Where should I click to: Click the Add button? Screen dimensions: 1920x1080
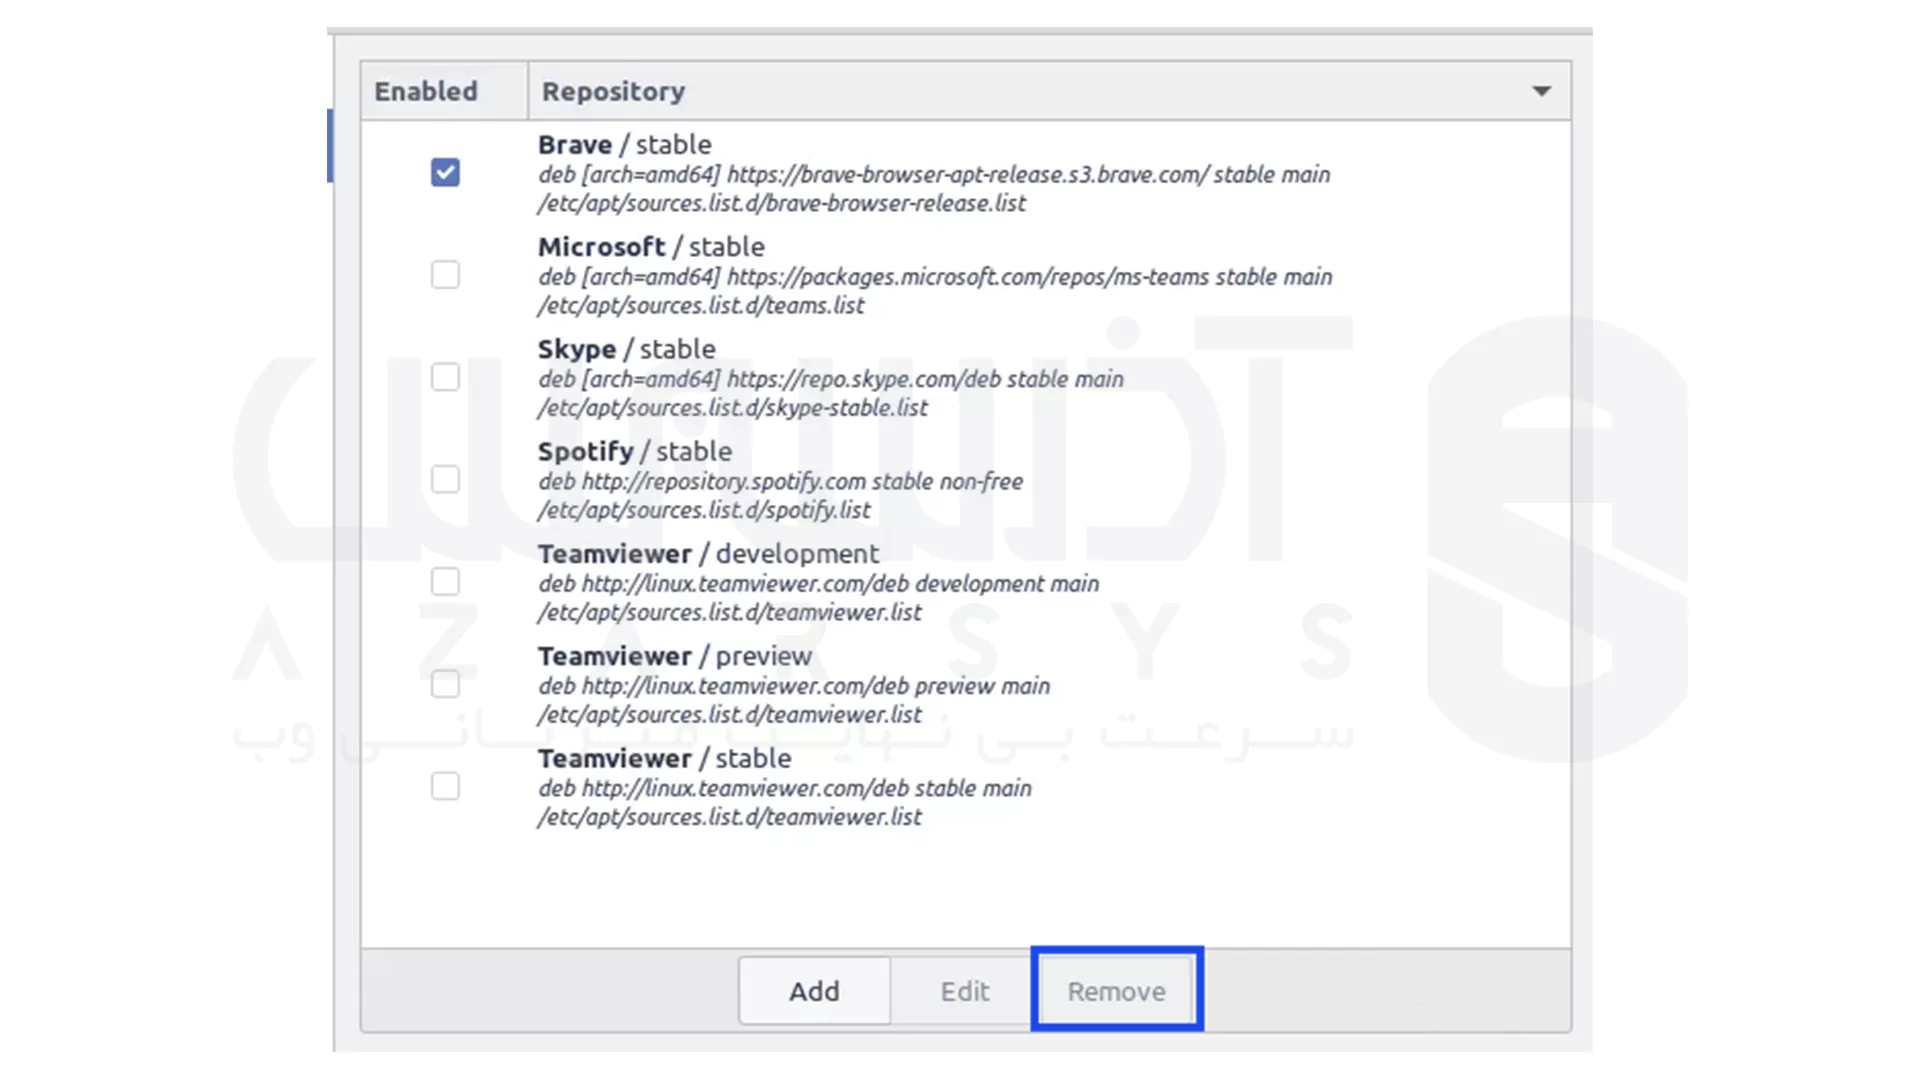click(814, 991)
